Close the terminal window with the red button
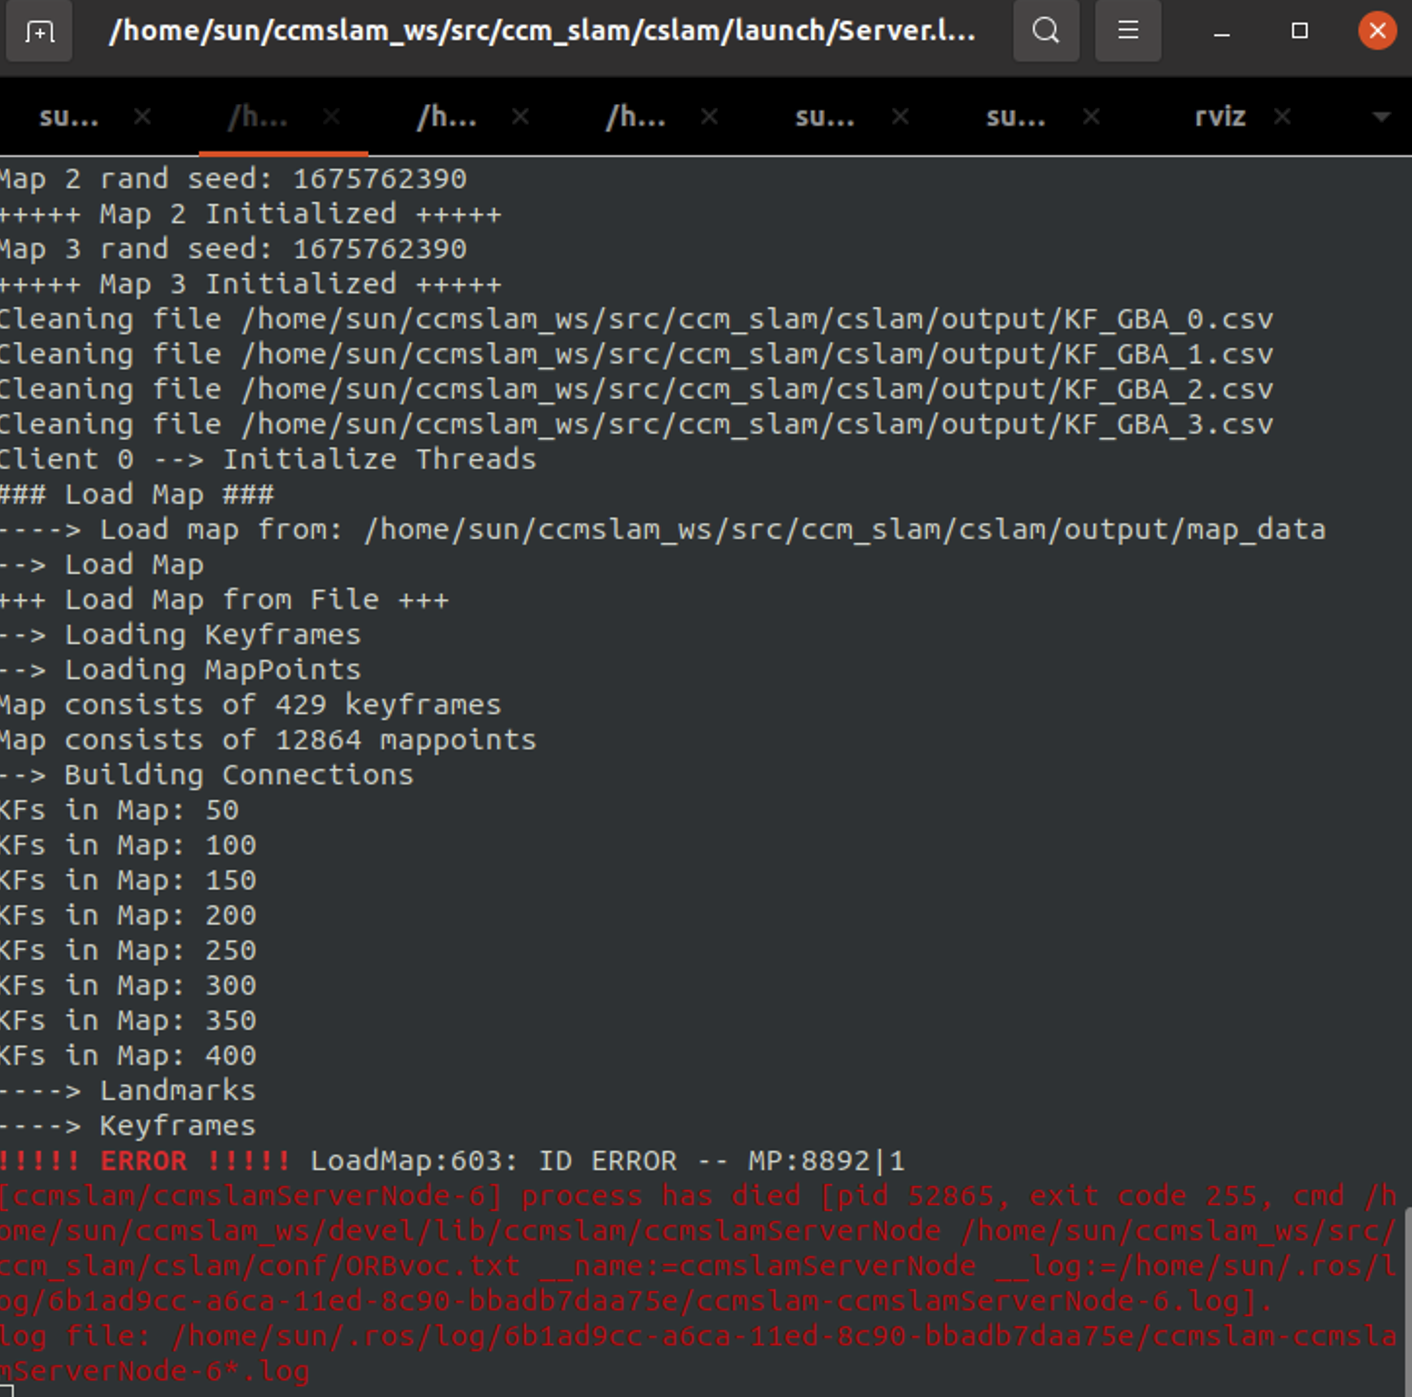The height and width of the screenshot is (1397, 1412). tap(1377, 31)
